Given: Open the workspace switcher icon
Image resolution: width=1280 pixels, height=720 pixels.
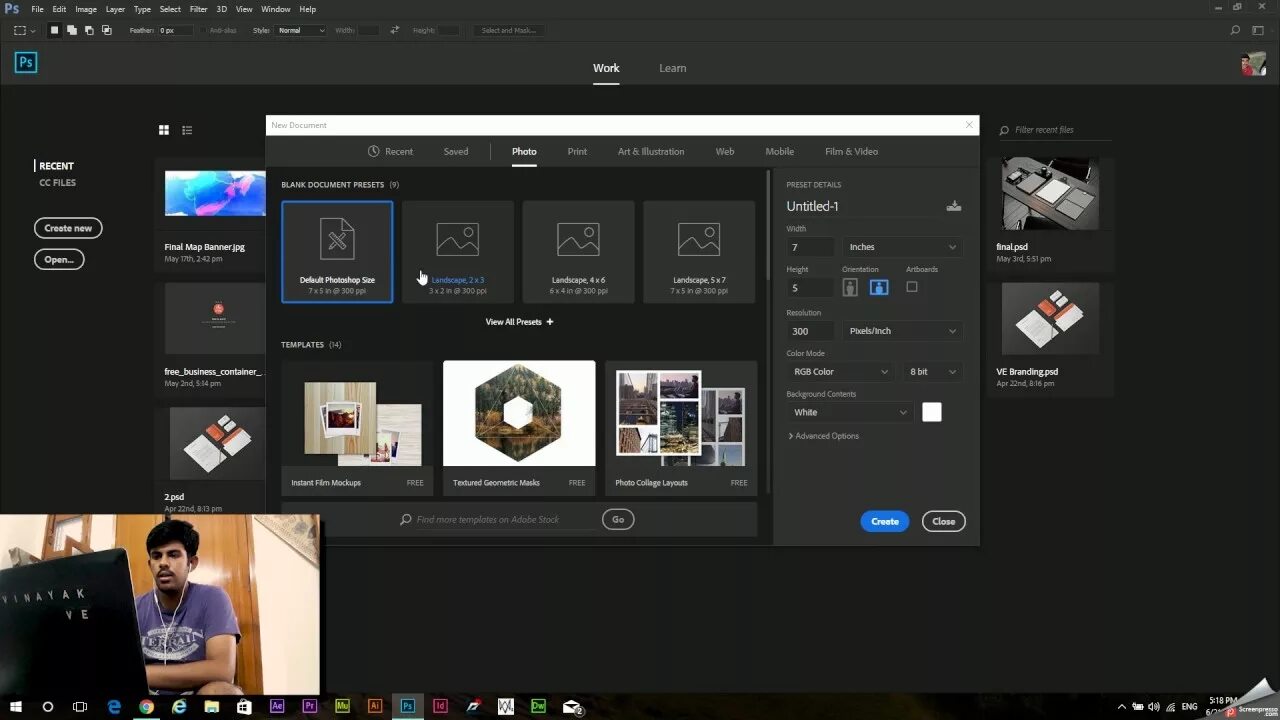Looking at the screenshot, I should click(1258, 30).
